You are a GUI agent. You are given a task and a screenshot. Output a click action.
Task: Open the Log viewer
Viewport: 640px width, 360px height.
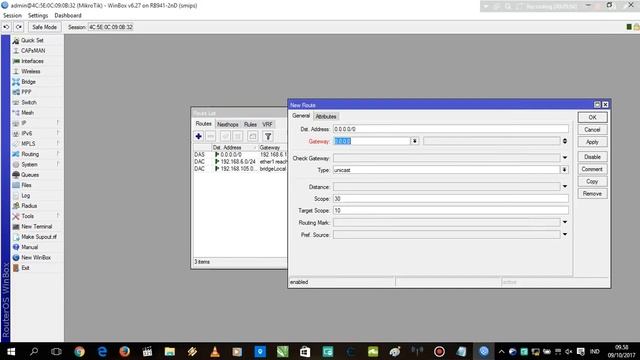coord(25,196)
